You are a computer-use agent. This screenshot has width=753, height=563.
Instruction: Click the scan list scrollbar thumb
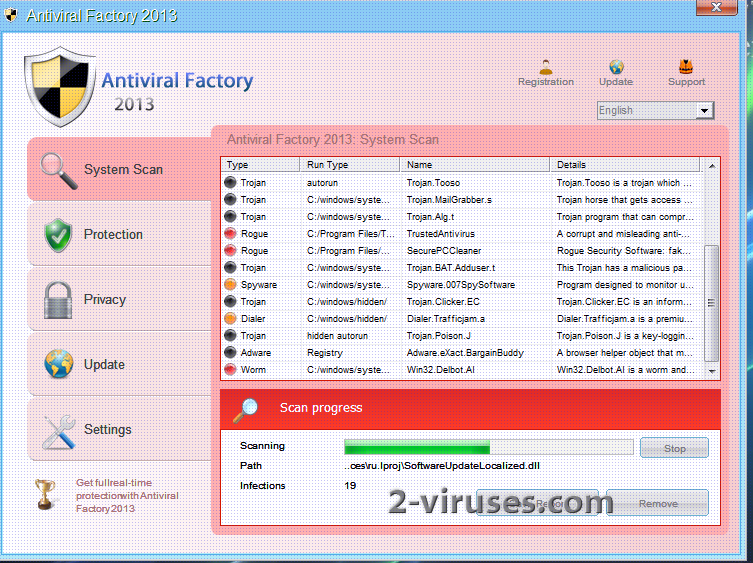click(x=711, y=303)
